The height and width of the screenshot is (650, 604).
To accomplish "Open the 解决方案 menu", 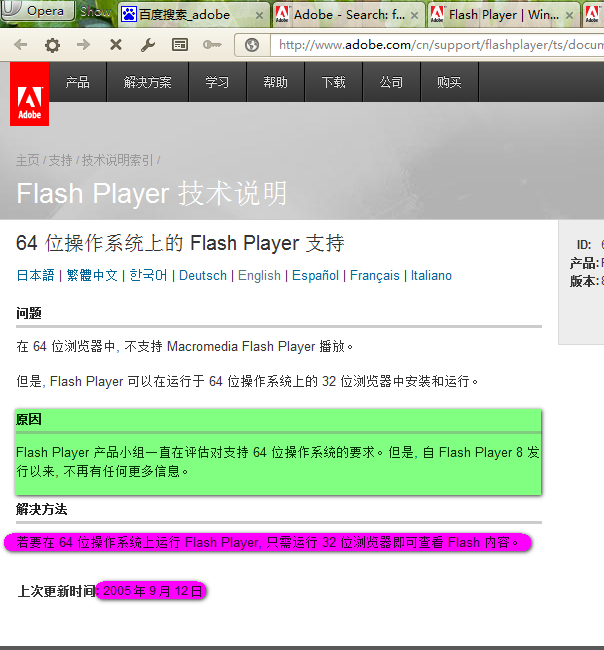I will coord(148,82).
